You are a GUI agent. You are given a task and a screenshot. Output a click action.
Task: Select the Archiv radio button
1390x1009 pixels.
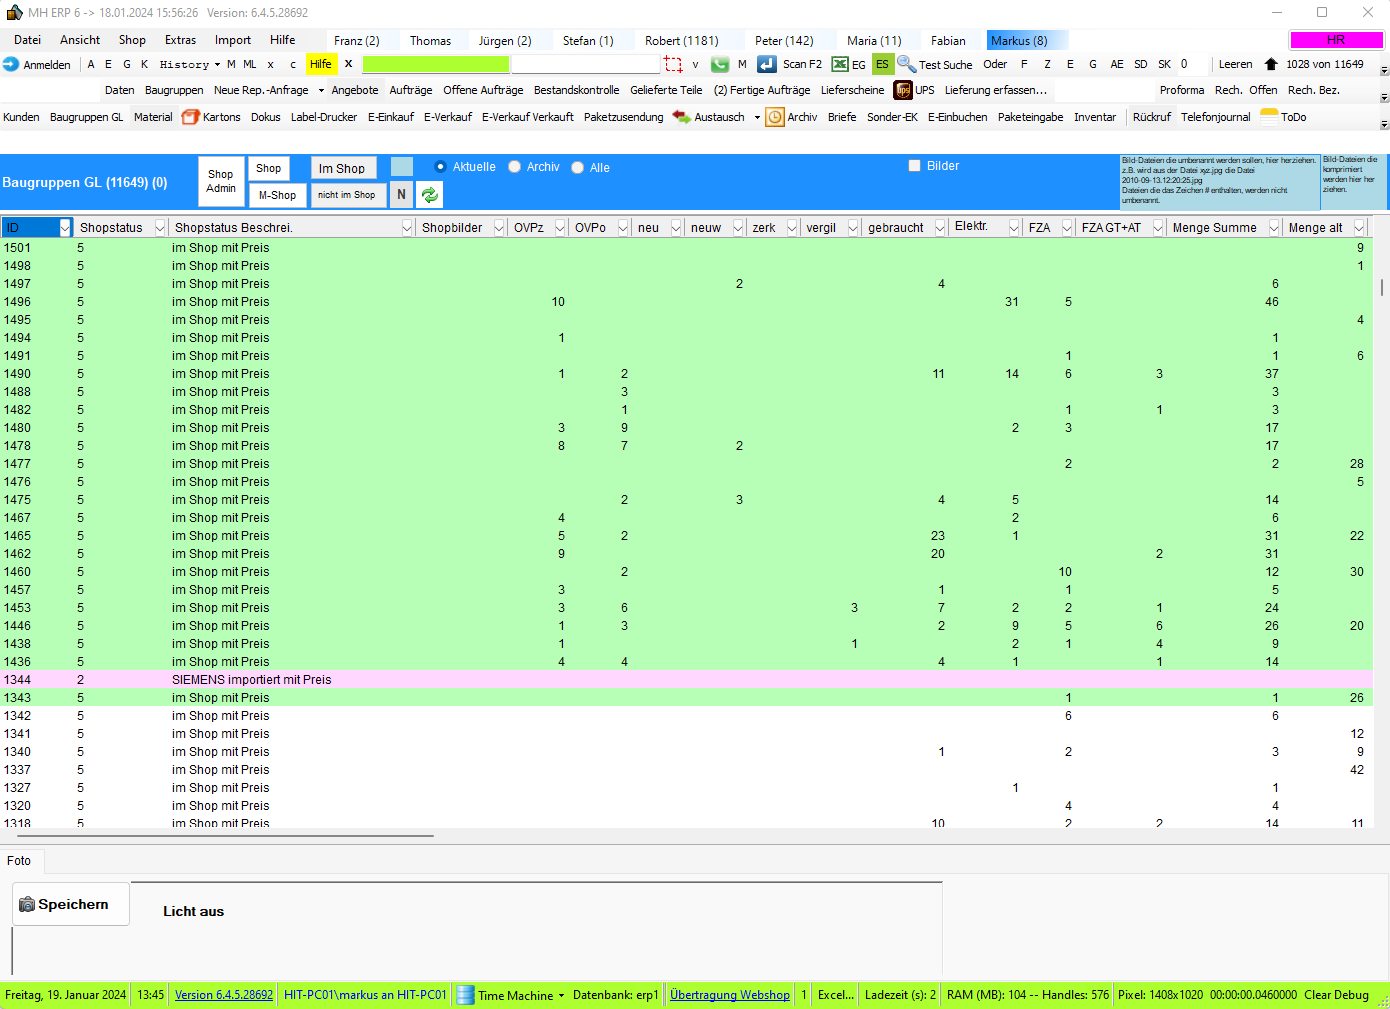(x=515, y=167)
